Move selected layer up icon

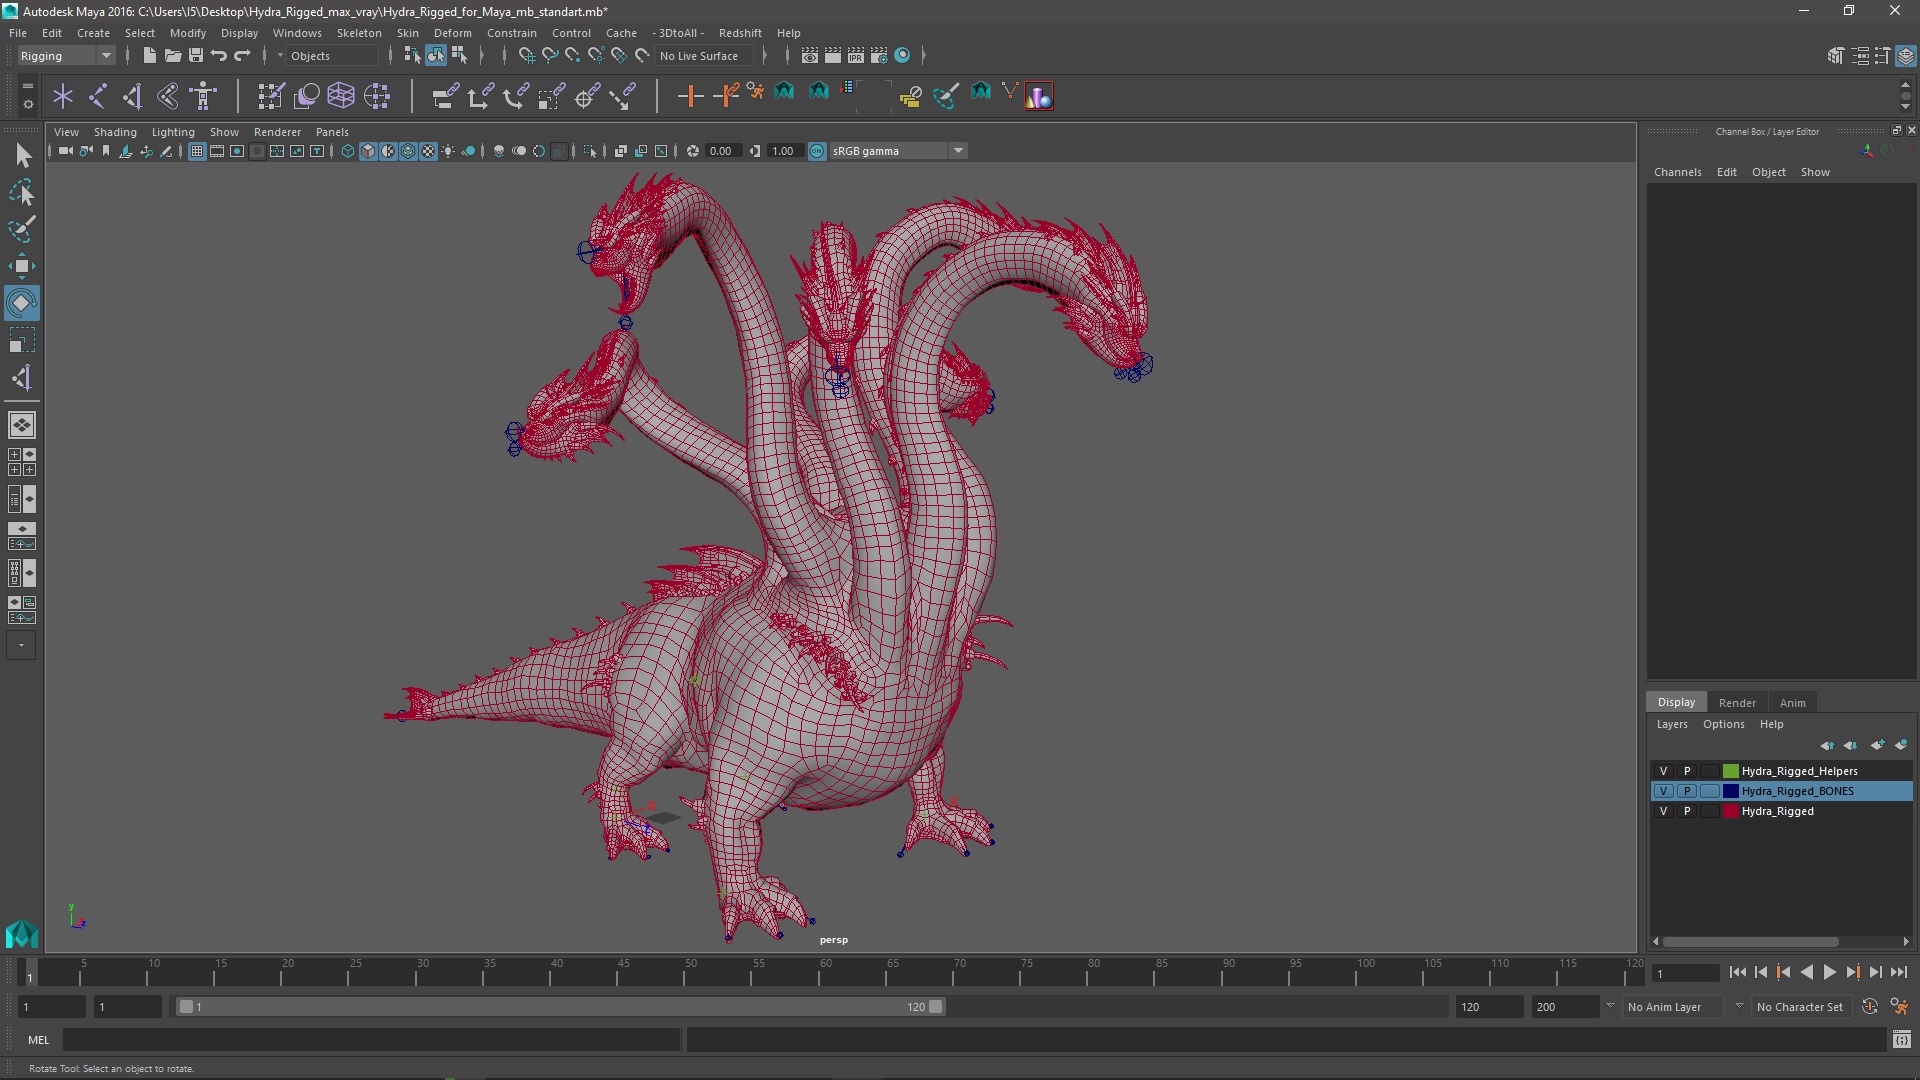pos(1827,745)
